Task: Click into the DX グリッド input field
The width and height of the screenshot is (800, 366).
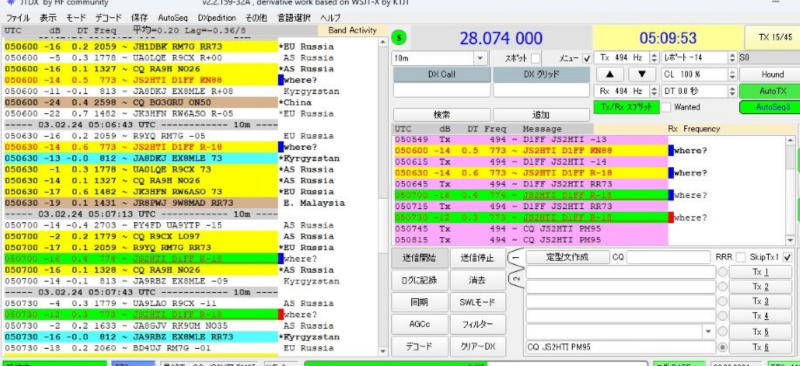Action: (x=541, y=90)
